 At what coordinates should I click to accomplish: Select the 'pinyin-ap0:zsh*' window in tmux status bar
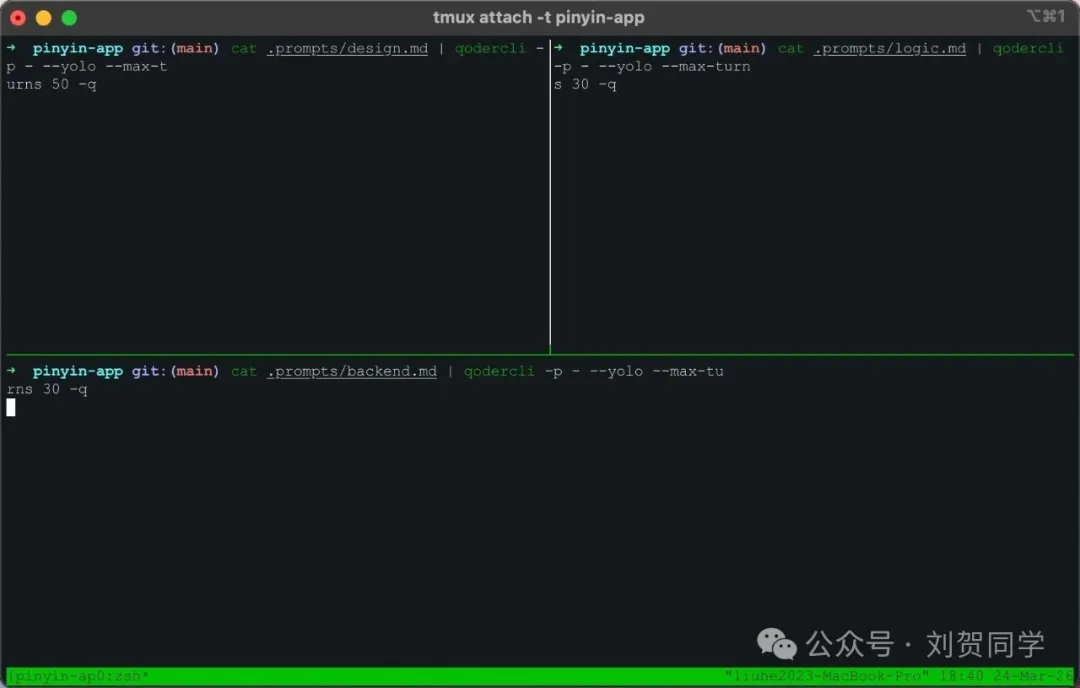click(78, 677)
